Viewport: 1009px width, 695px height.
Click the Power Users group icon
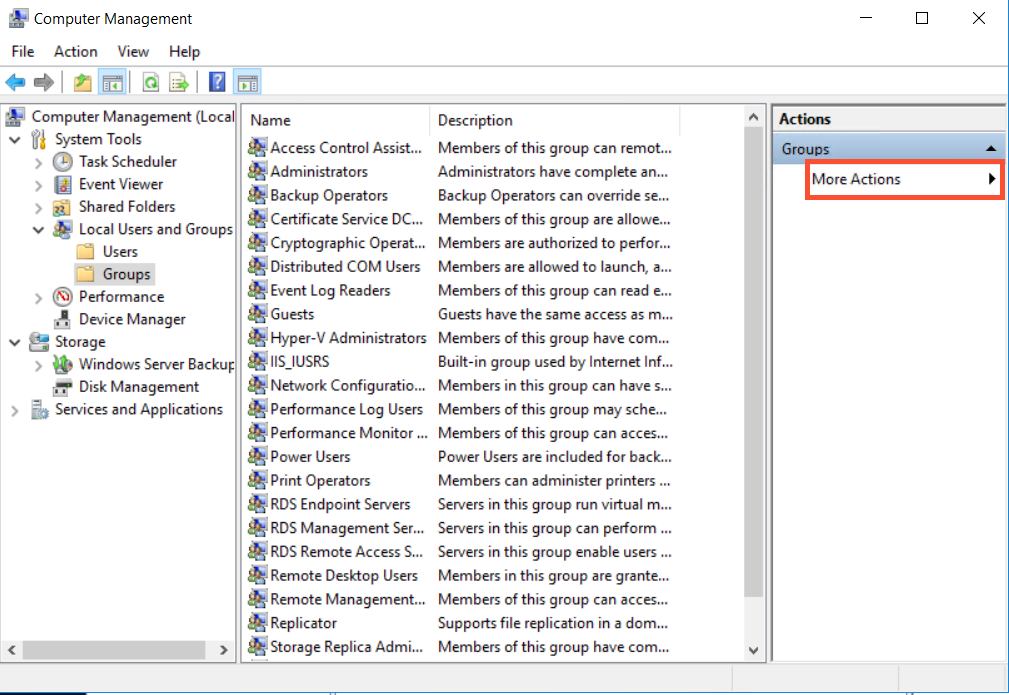[257, 456]
